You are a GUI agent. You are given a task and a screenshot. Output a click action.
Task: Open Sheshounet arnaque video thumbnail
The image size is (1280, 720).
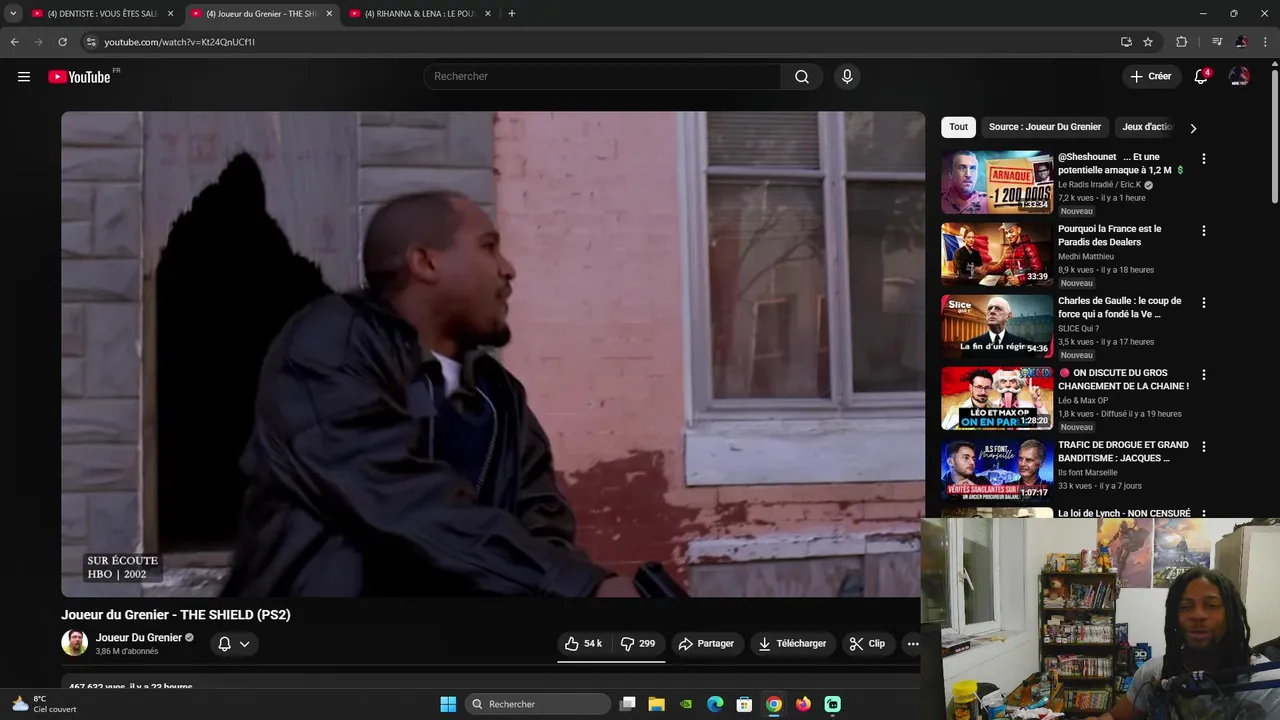(997, 182)
